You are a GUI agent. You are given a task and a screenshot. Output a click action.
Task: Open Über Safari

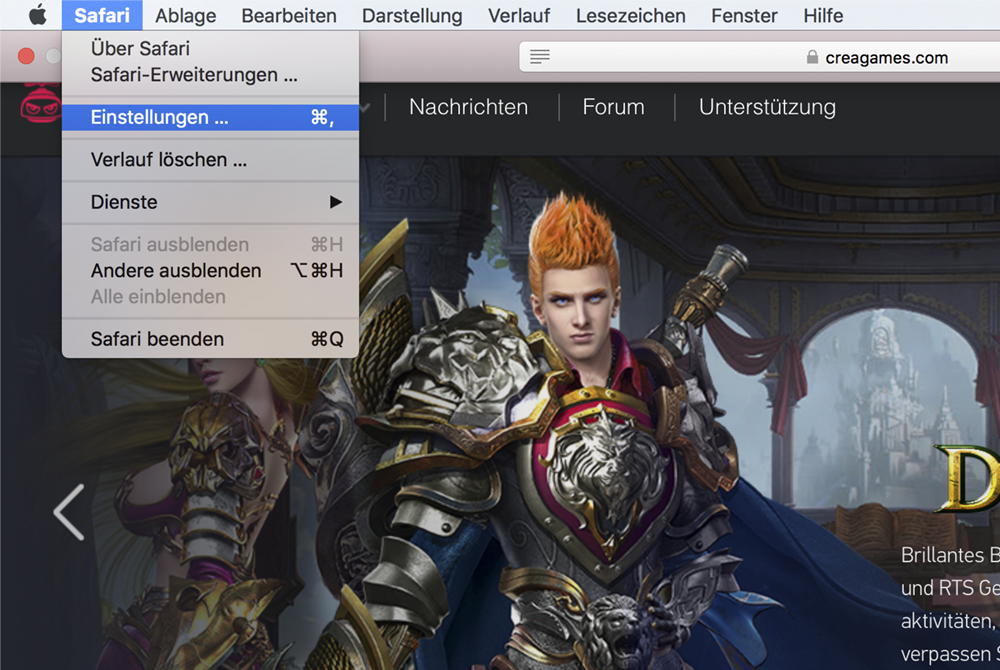point(140,48)
